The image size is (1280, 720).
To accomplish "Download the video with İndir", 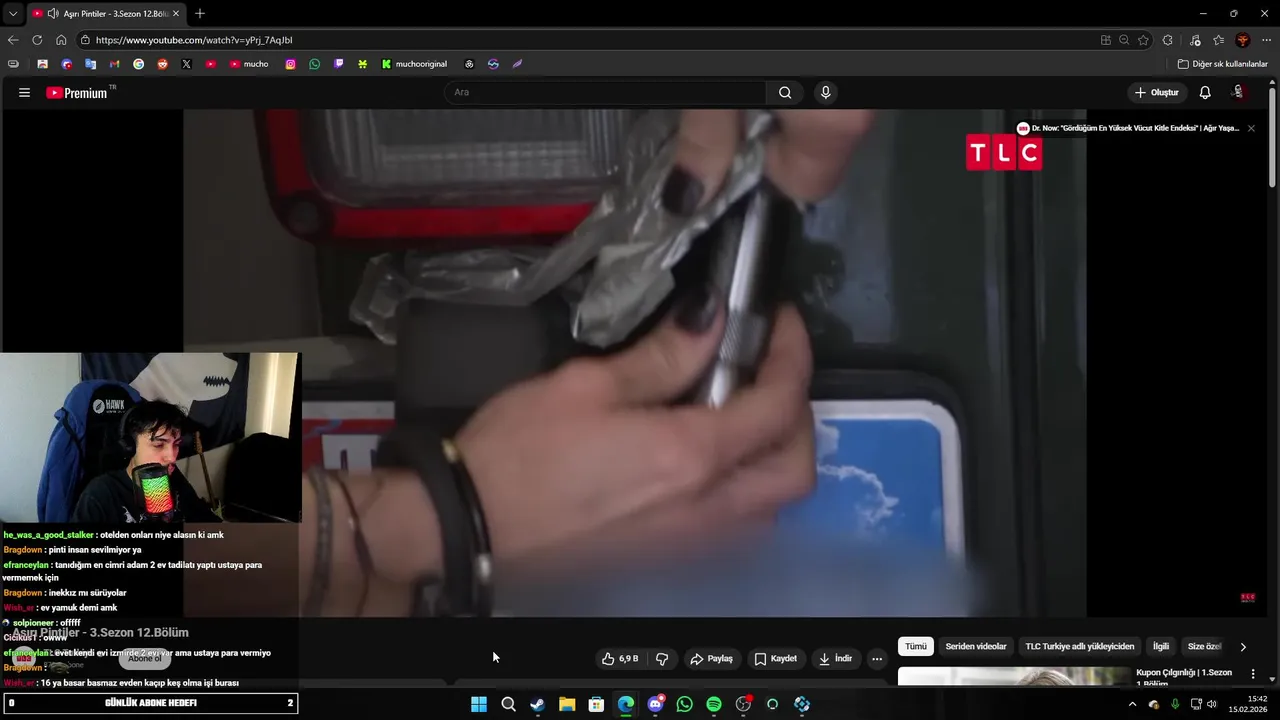I will (x=835, y=659).
